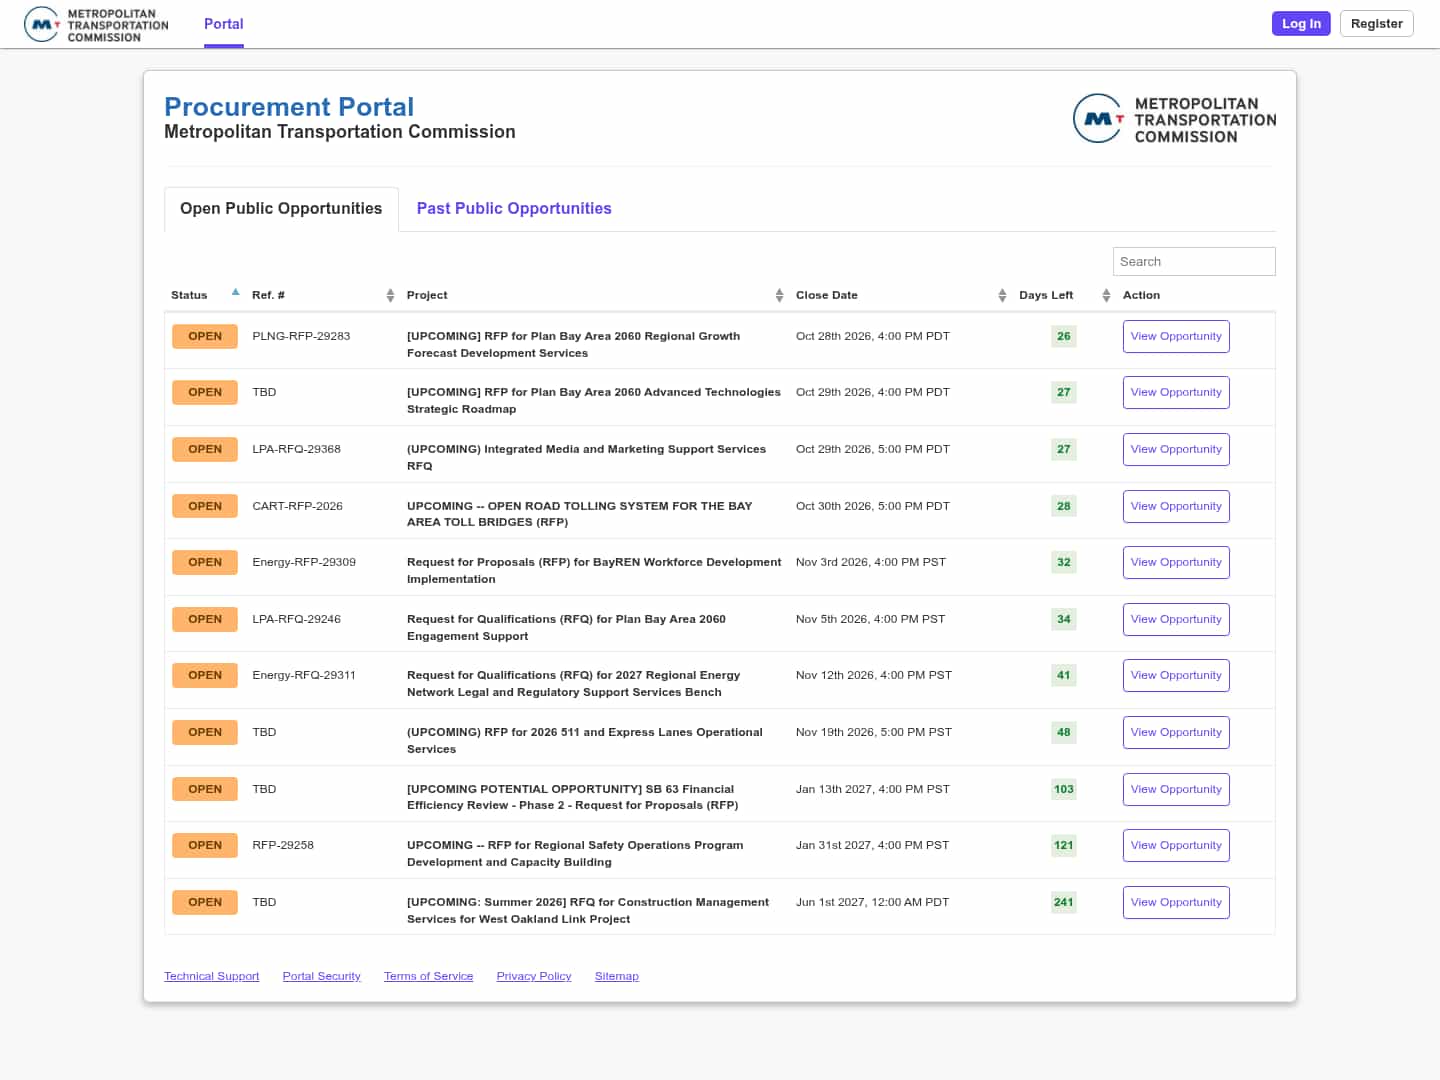The width and height of the screenshot is (1440, 1080).
Task: View Opportunity for SB 63 Financial Review
Action: point(1176,789)
